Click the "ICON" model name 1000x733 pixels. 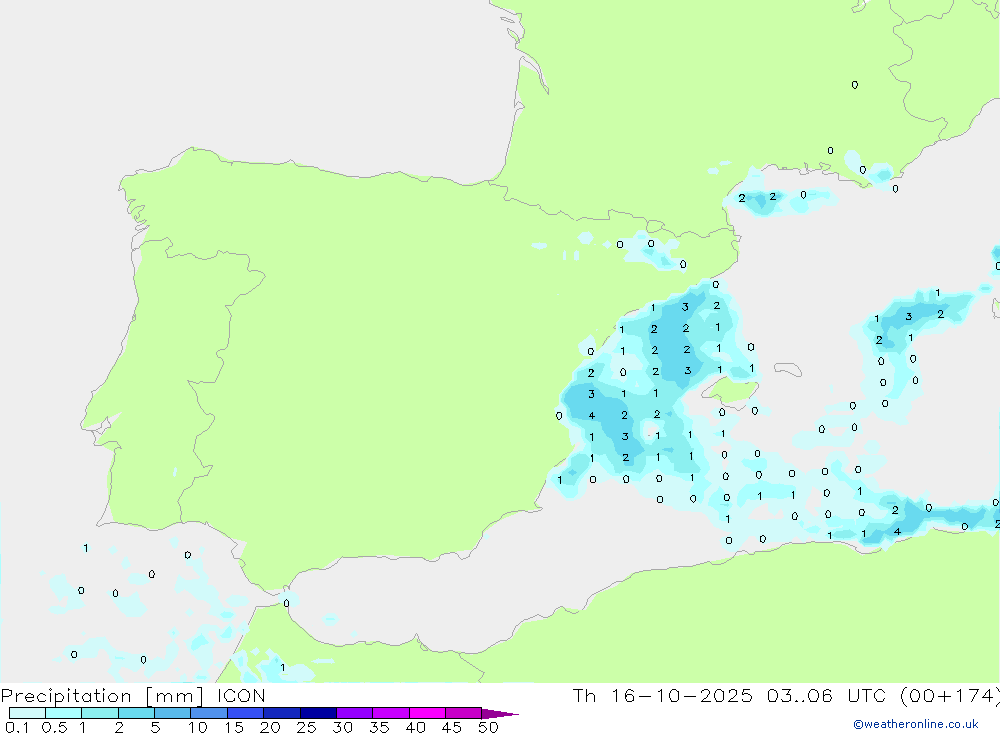241,696
